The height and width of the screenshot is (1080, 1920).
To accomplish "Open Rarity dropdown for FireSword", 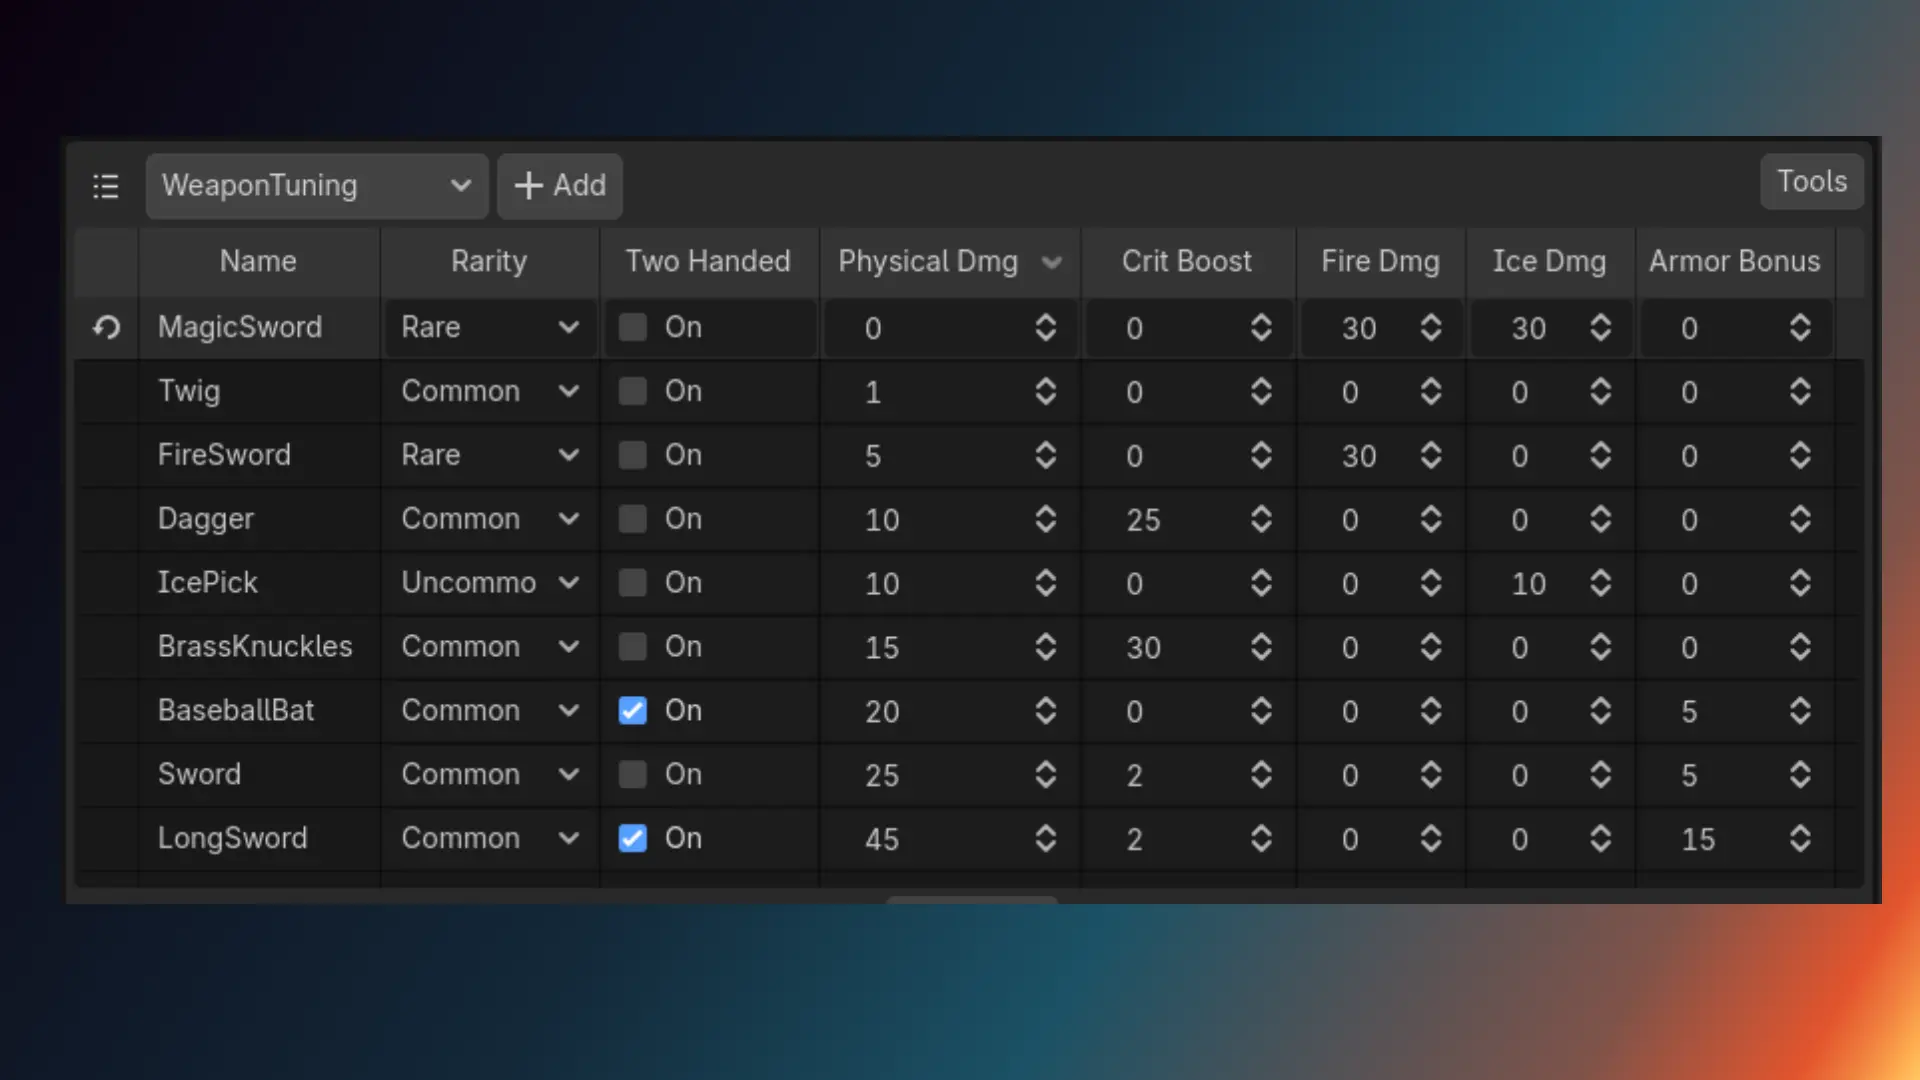I will pyautogui.click(x=490, y=455).
